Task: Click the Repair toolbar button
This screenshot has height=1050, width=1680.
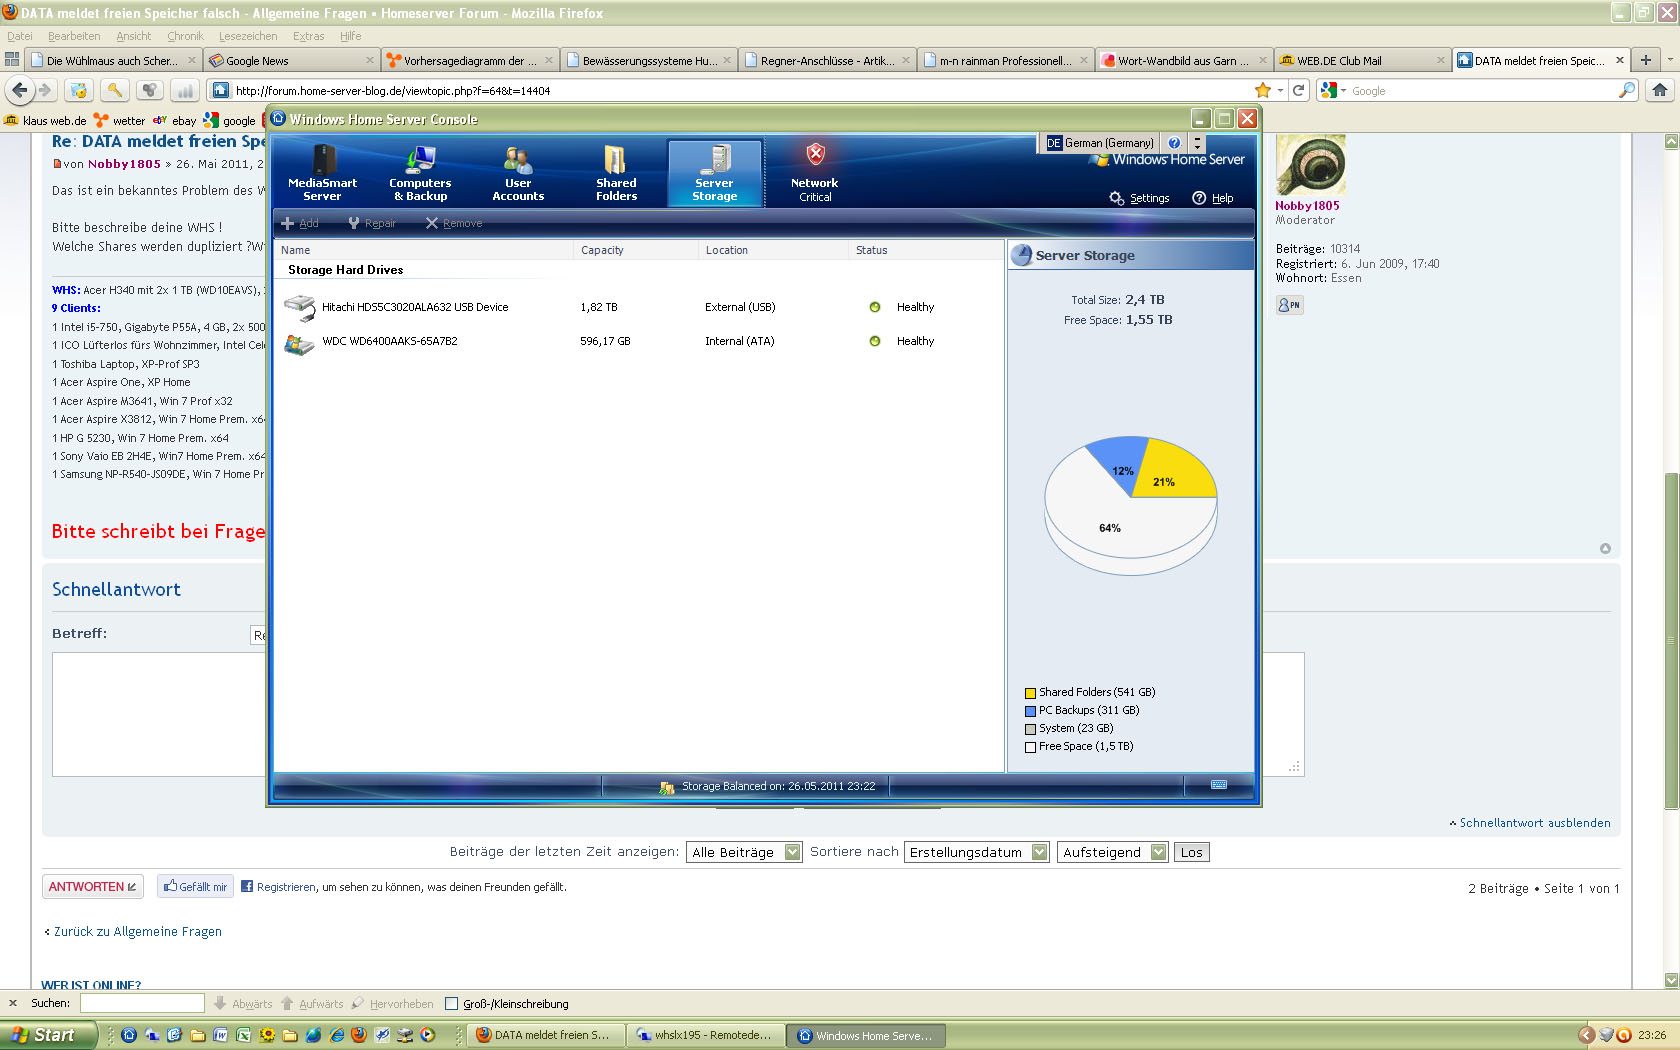Action: click(371, 223)
